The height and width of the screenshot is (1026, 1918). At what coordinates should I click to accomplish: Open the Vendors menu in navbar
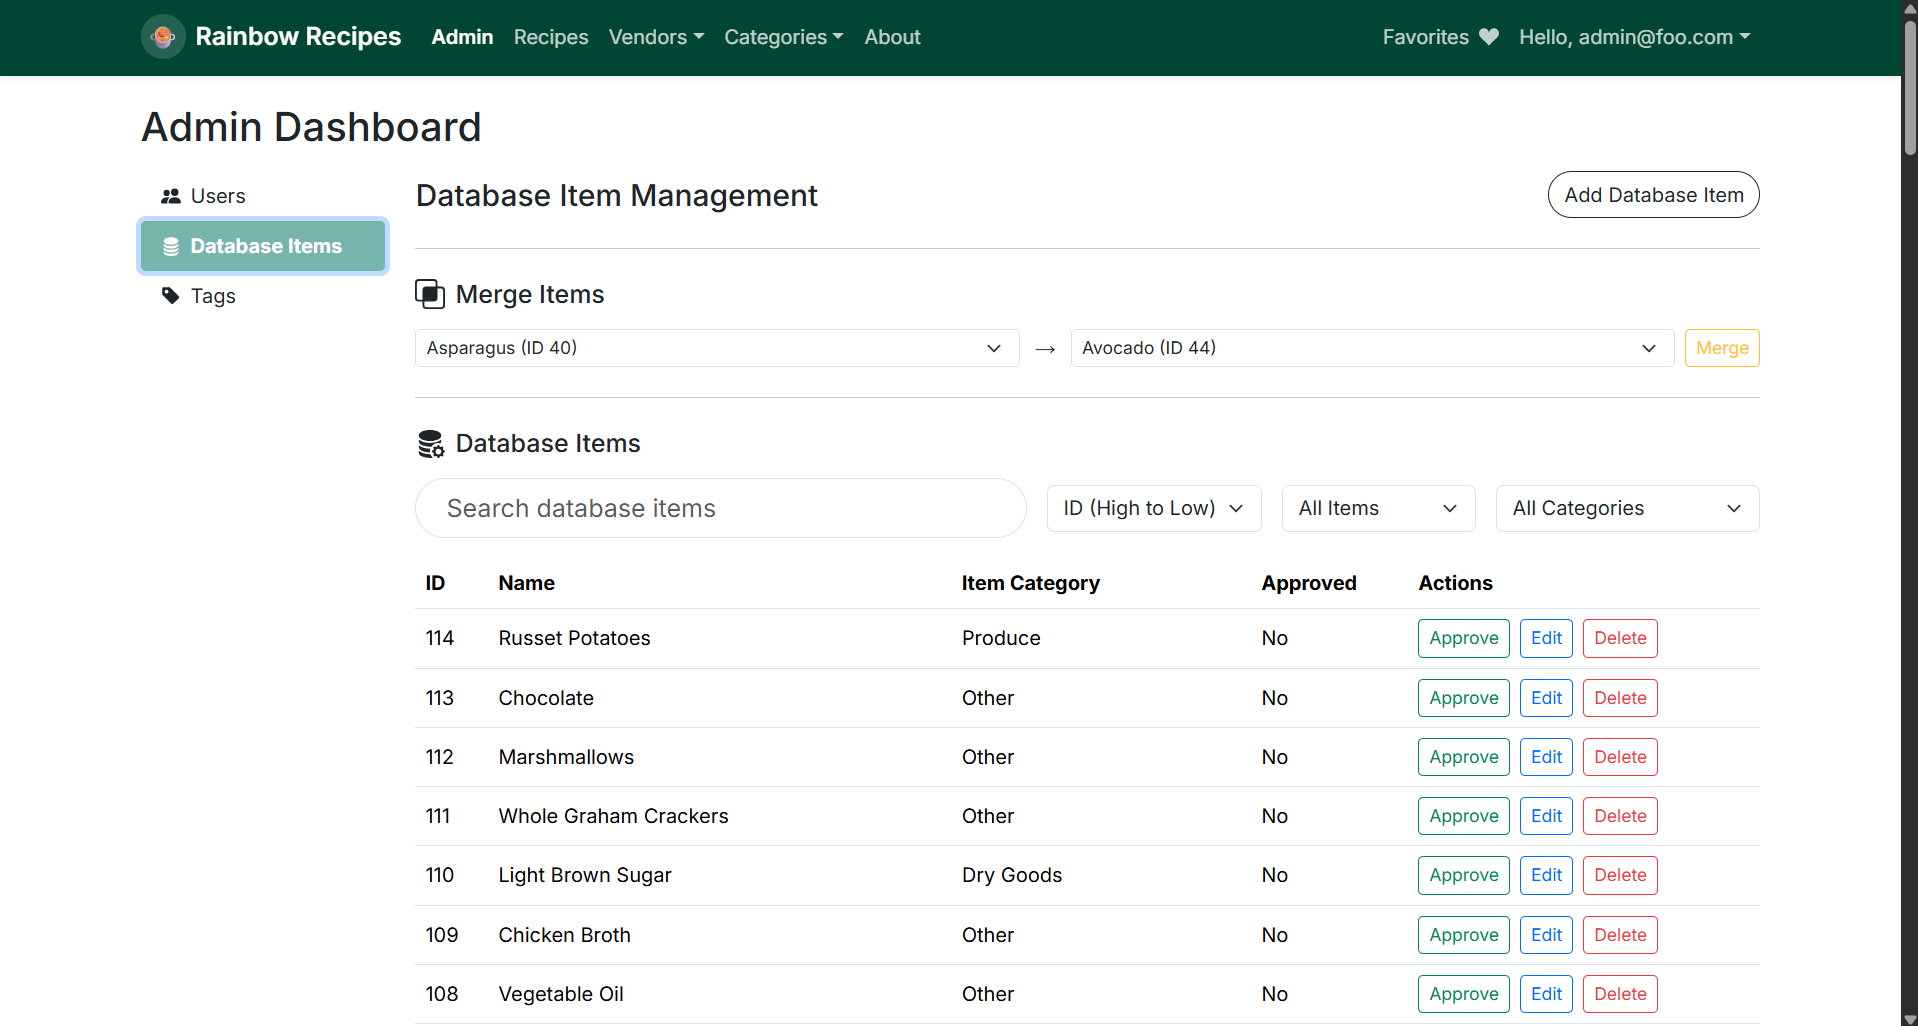(656, 37)
